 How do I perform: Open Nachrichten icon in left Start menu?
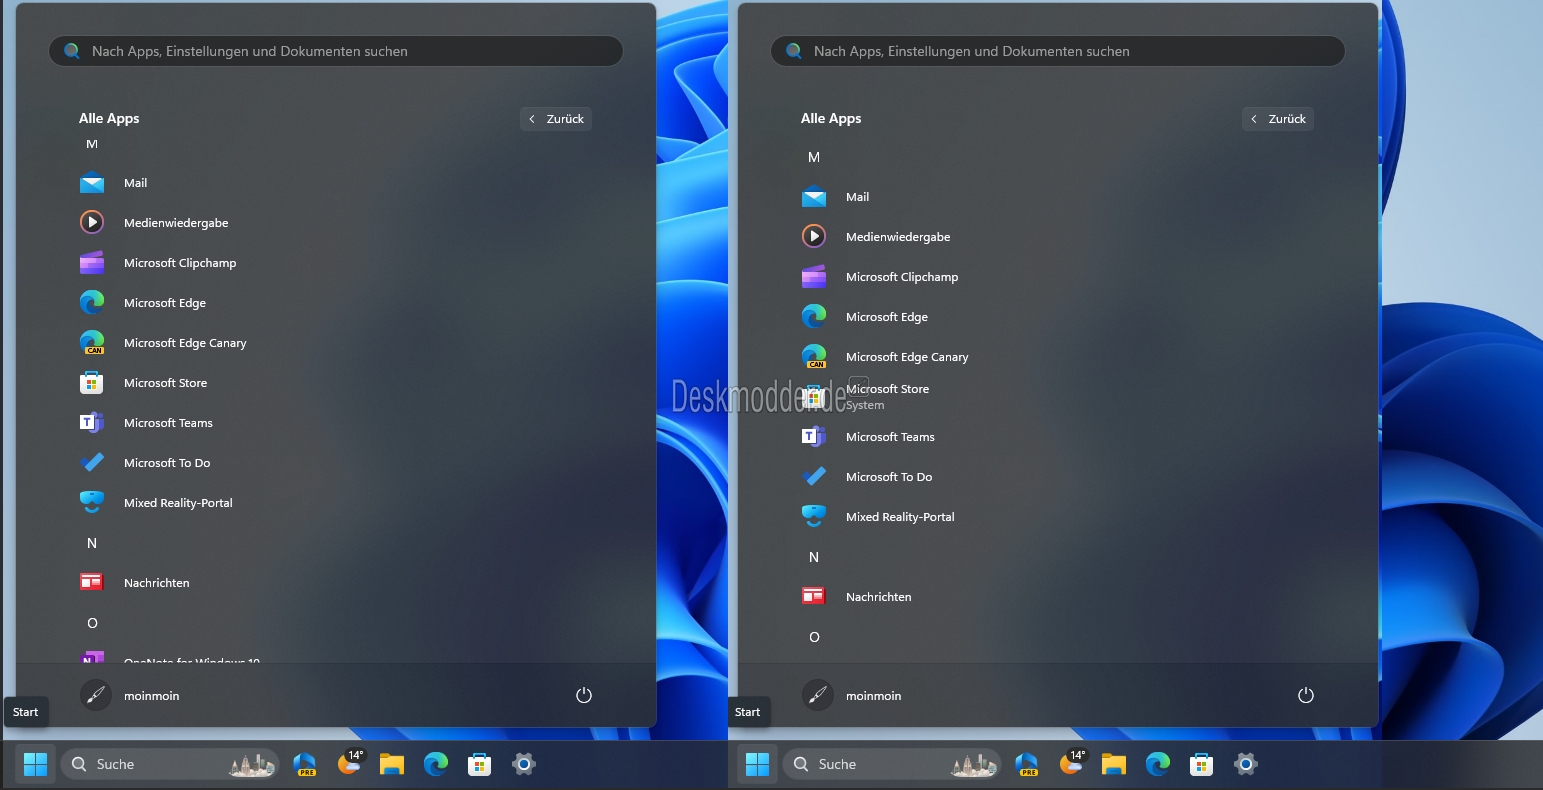tap(92, 583)
